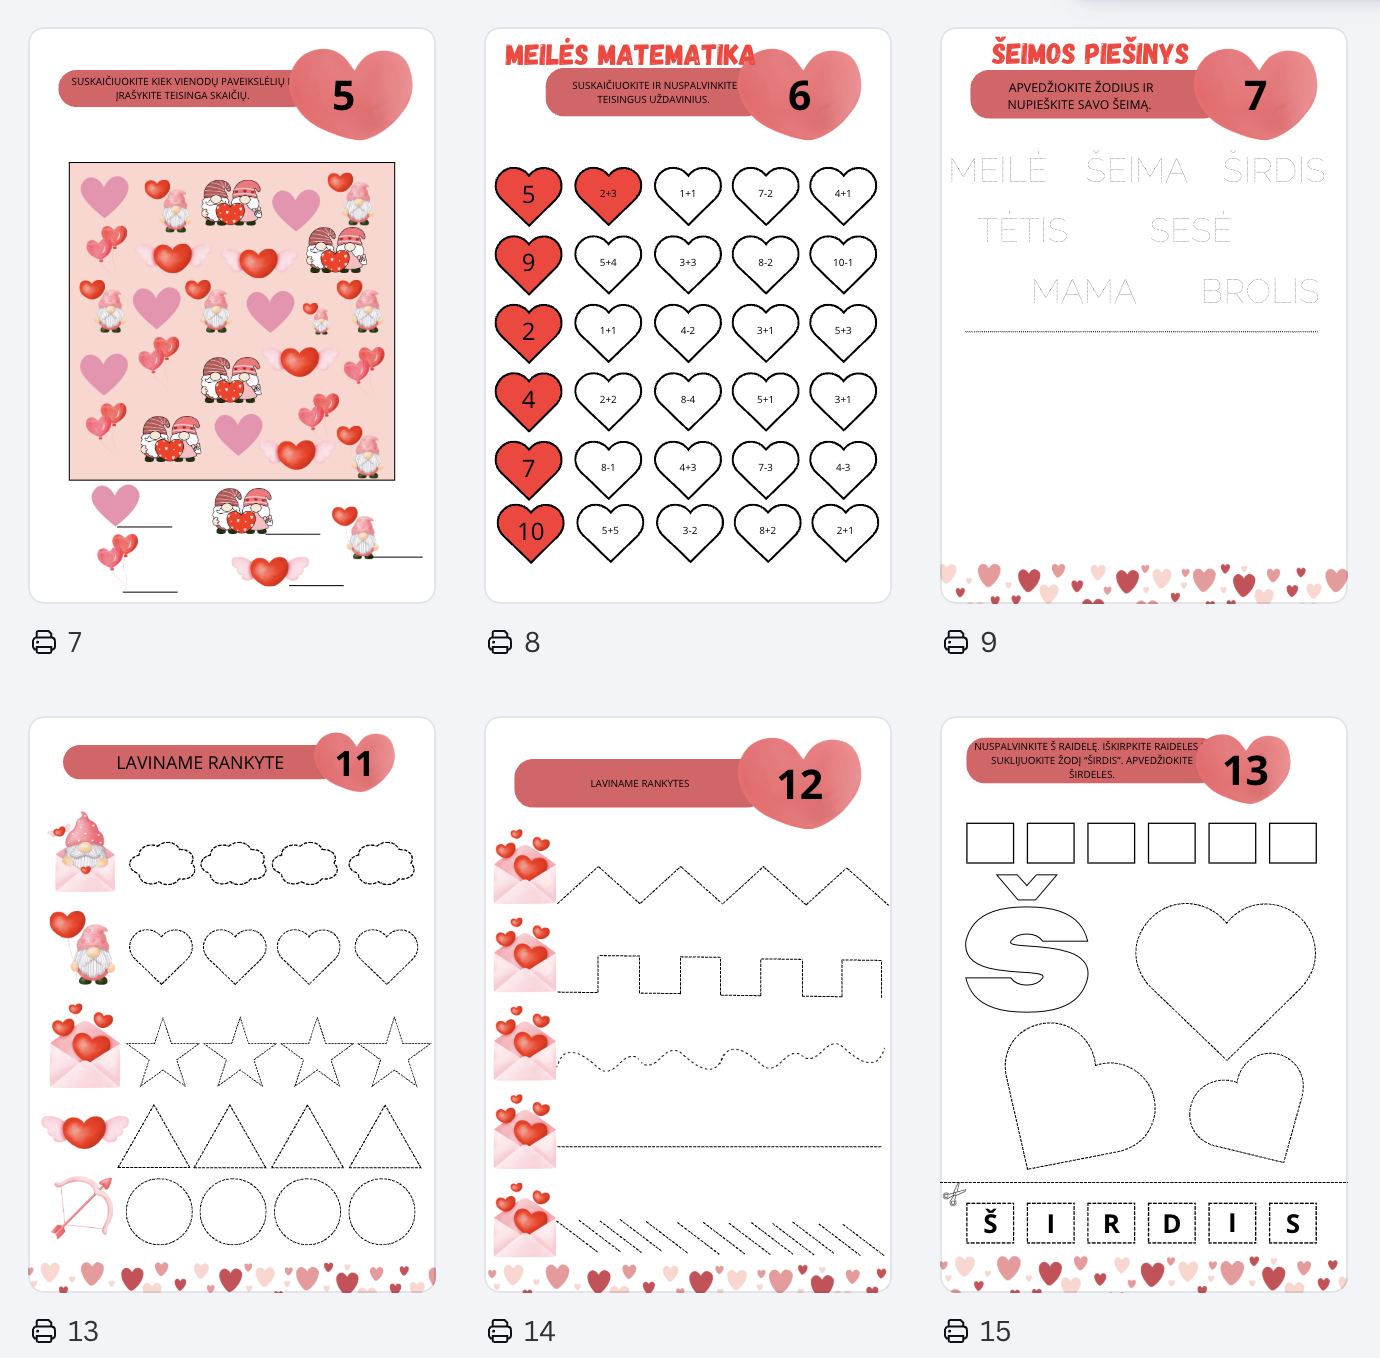Screen dimensions: 1380x1358
Task: Click the printer icon beside number 7
Action: click(x=44, y=642)
